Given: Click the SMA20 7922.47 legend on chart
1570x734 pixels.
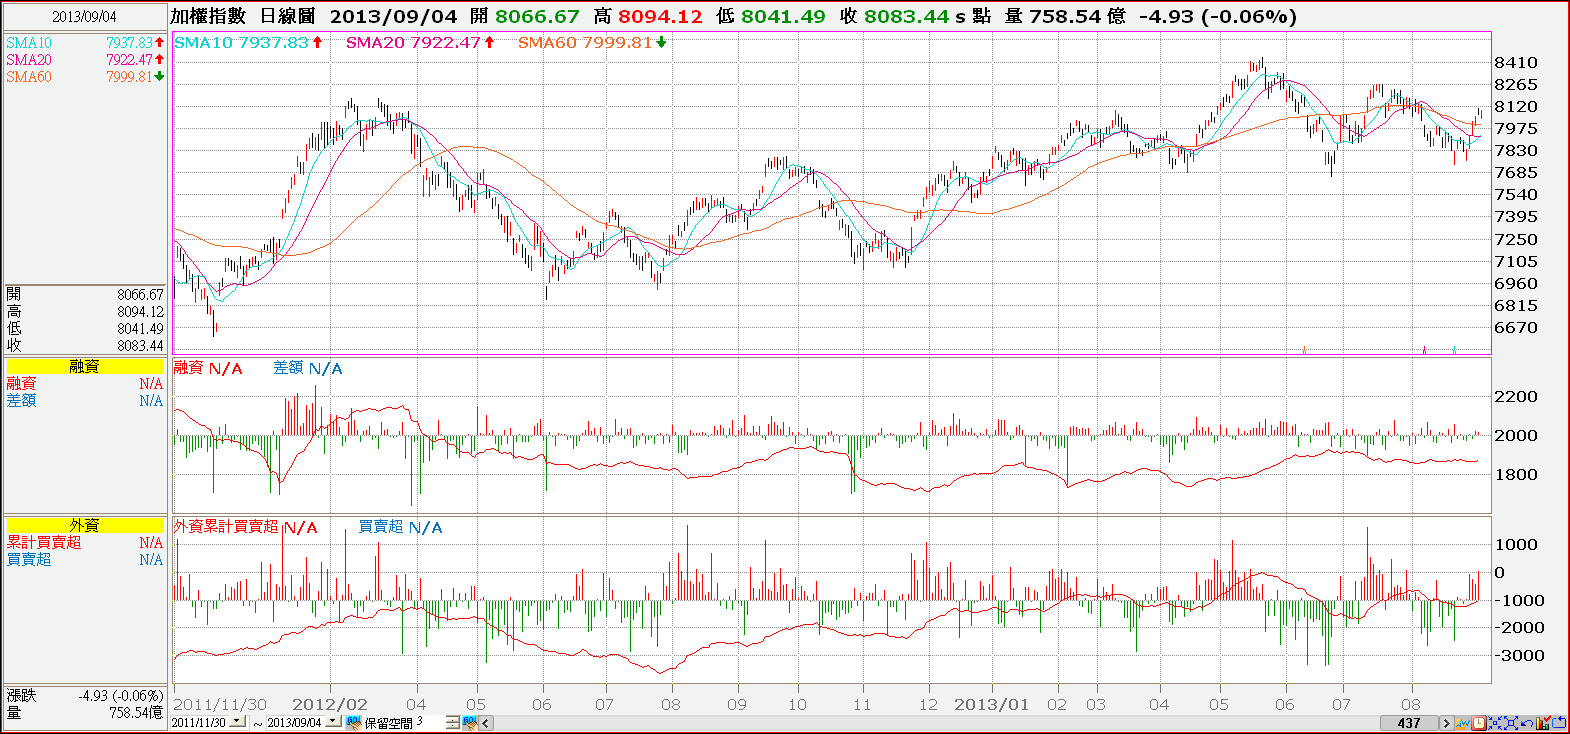Looking at the screenshot, I should pos(421,42).
